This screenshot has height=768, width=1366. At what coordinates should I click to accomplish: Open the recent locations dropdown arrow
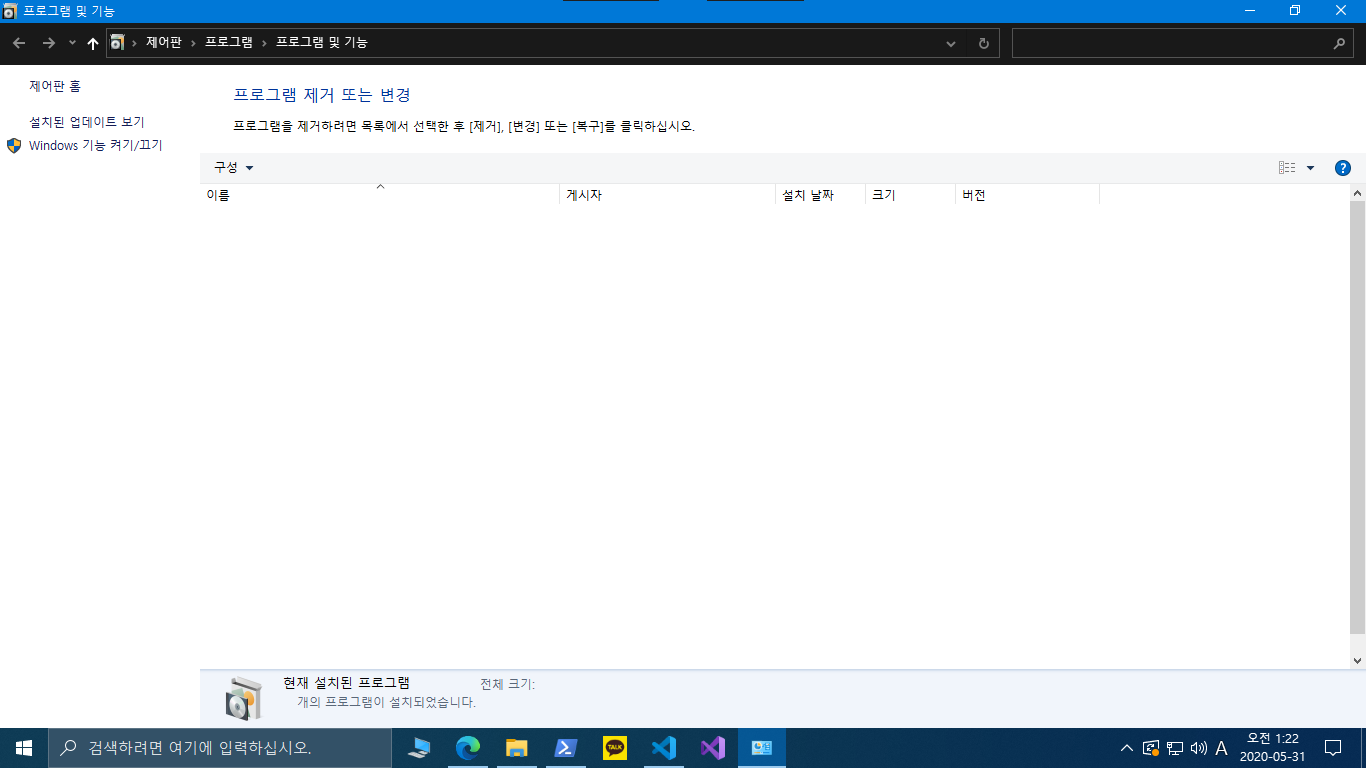tap(72, 43)
